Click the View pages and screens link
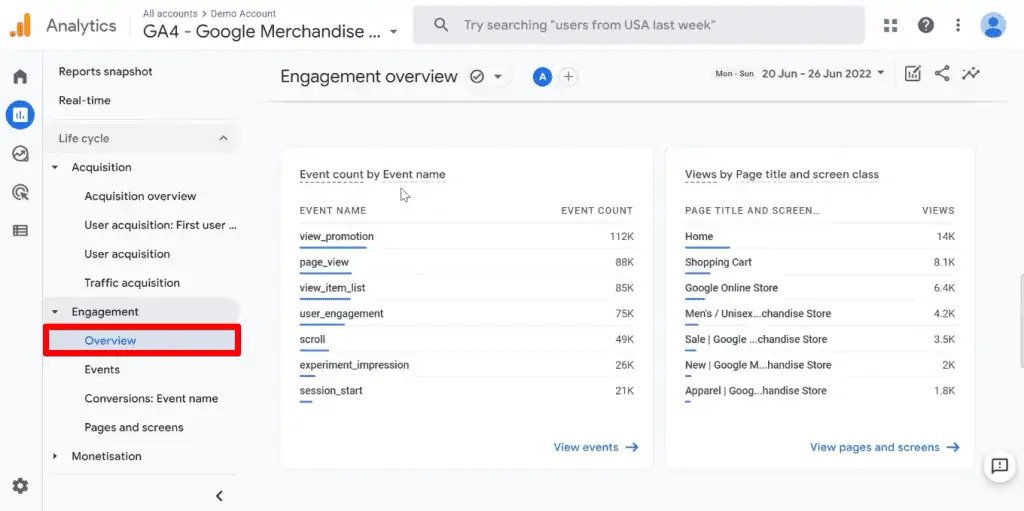 tap(884, 448)
